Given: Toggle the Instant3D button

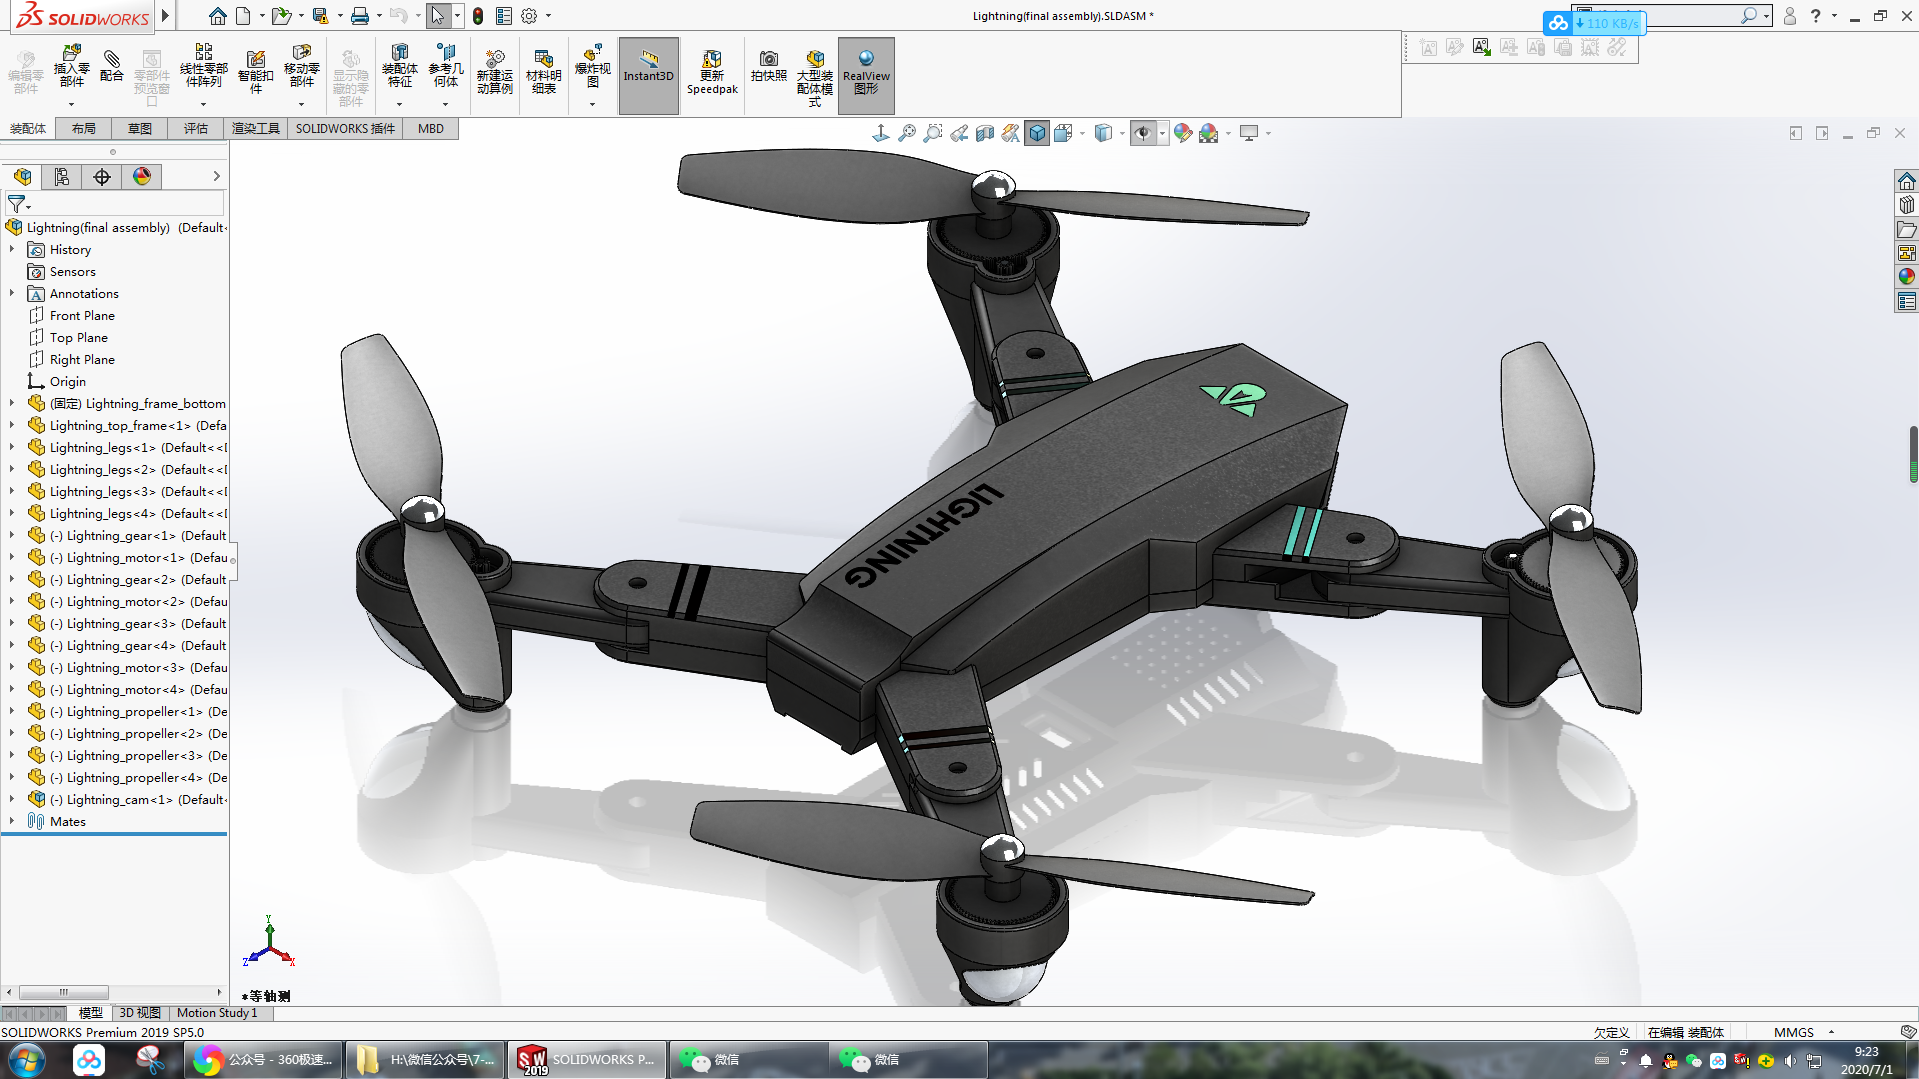Looking at the screenshot, I should pos(649,75).
